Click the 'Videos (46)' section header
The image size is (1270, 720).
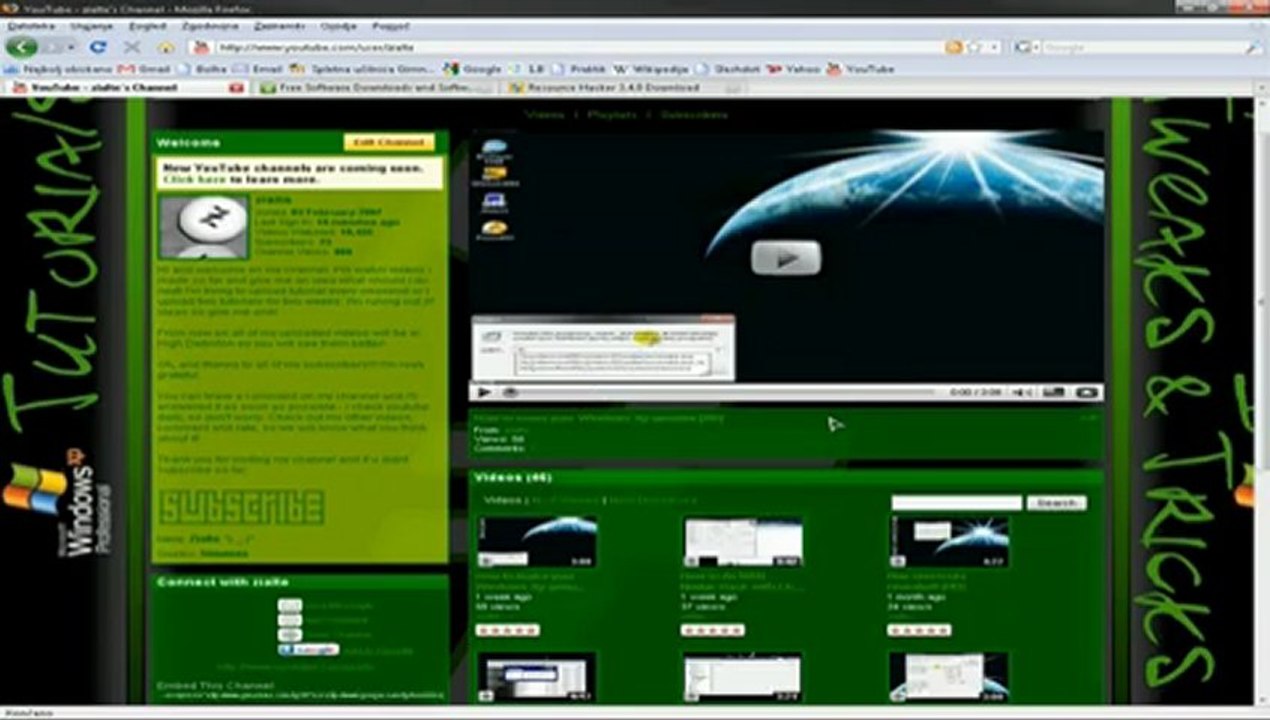[514, 478]
